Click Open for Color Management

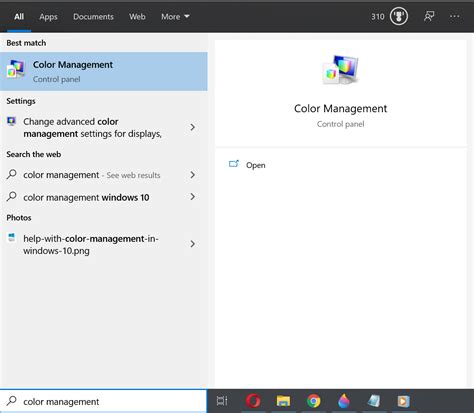coord(247,165)
